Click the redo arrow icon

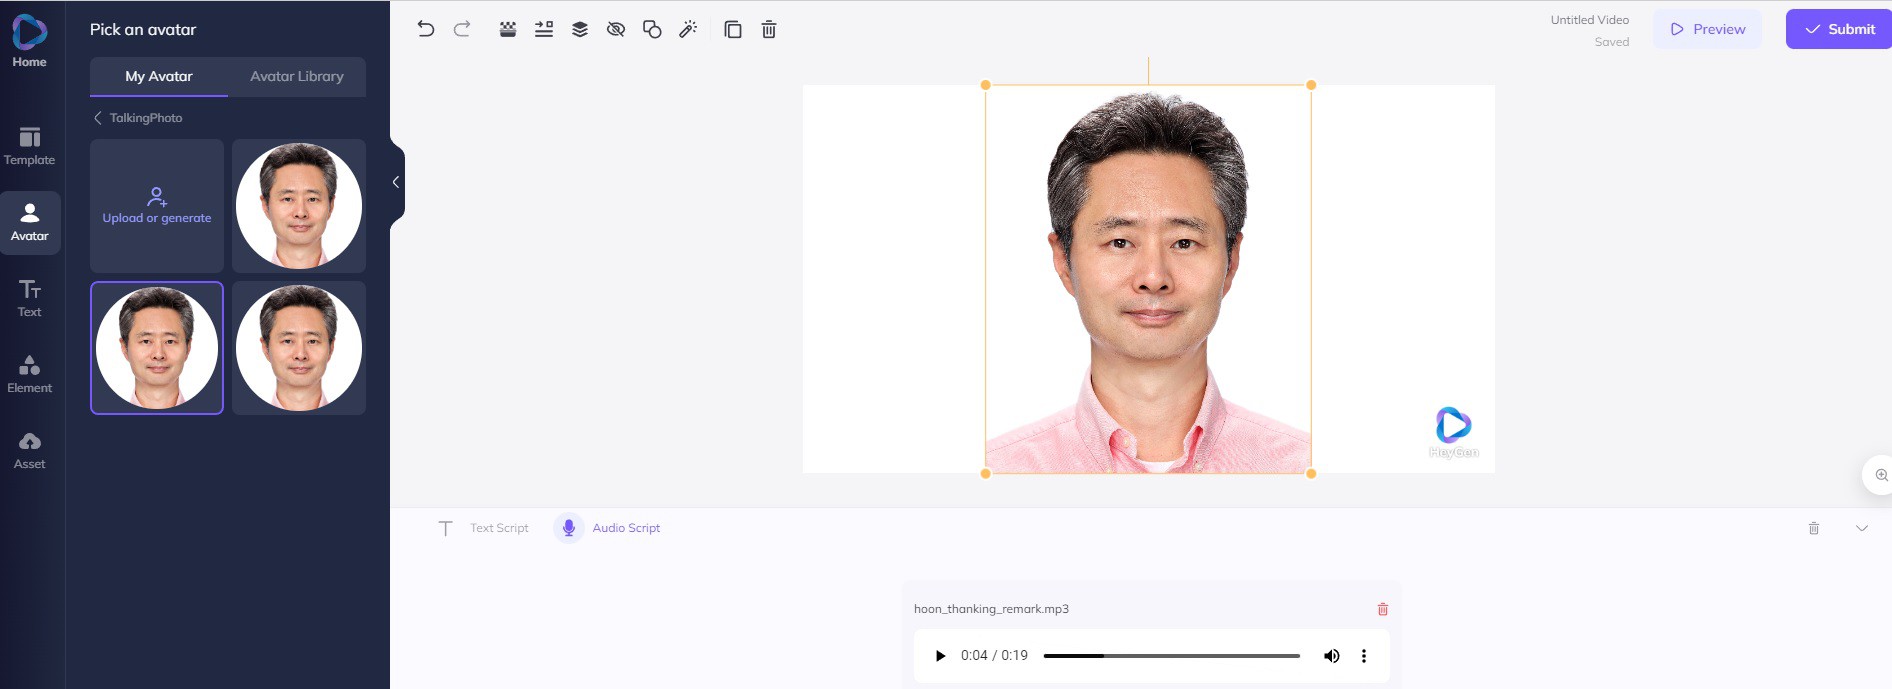462,29
